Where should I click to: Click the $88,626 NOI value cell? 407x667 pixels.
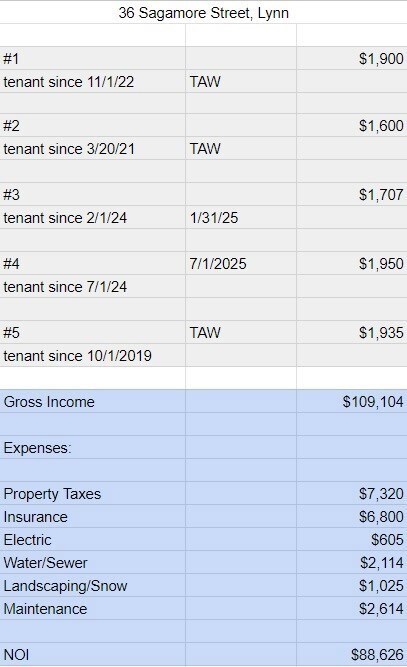point(352,654)
